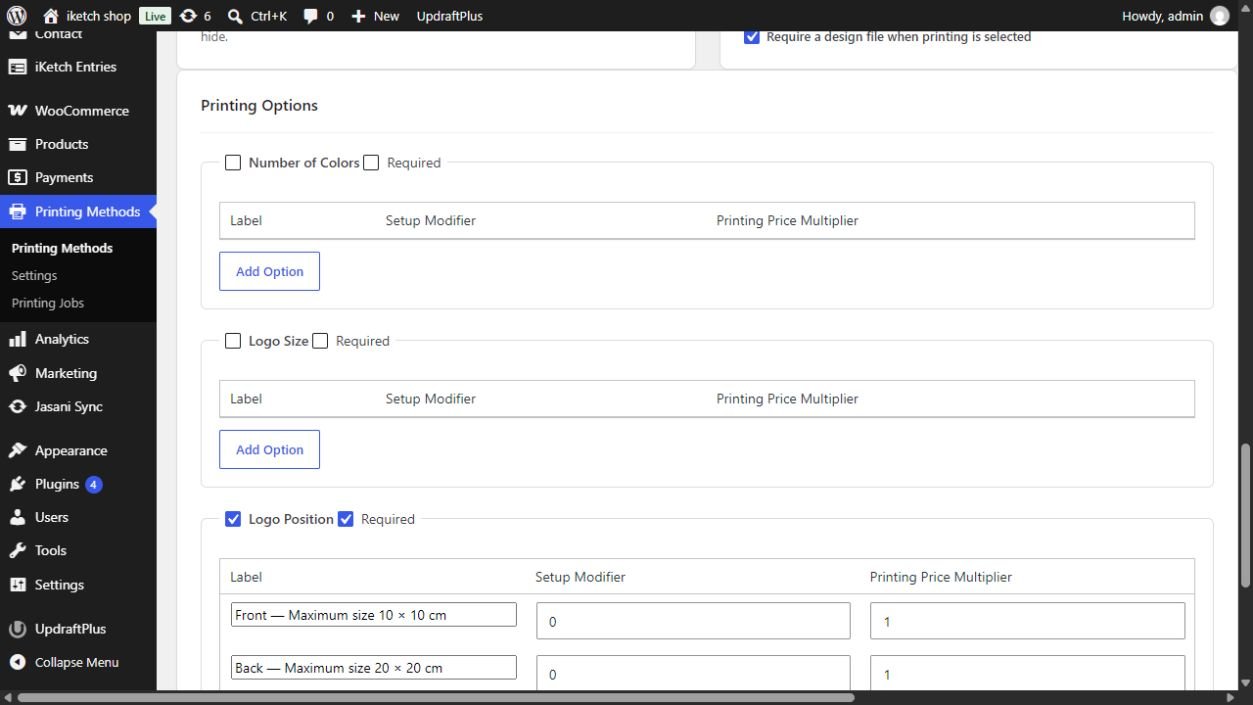The width and height of the screenshot is (1253, 705).
Task: Click the Front row Setup Modifier field
Action: [693, 621]
